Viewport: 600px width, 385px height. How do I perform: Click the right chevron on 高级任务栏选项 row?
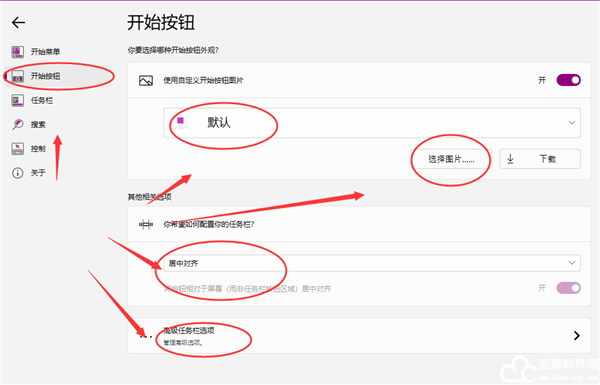577,336
